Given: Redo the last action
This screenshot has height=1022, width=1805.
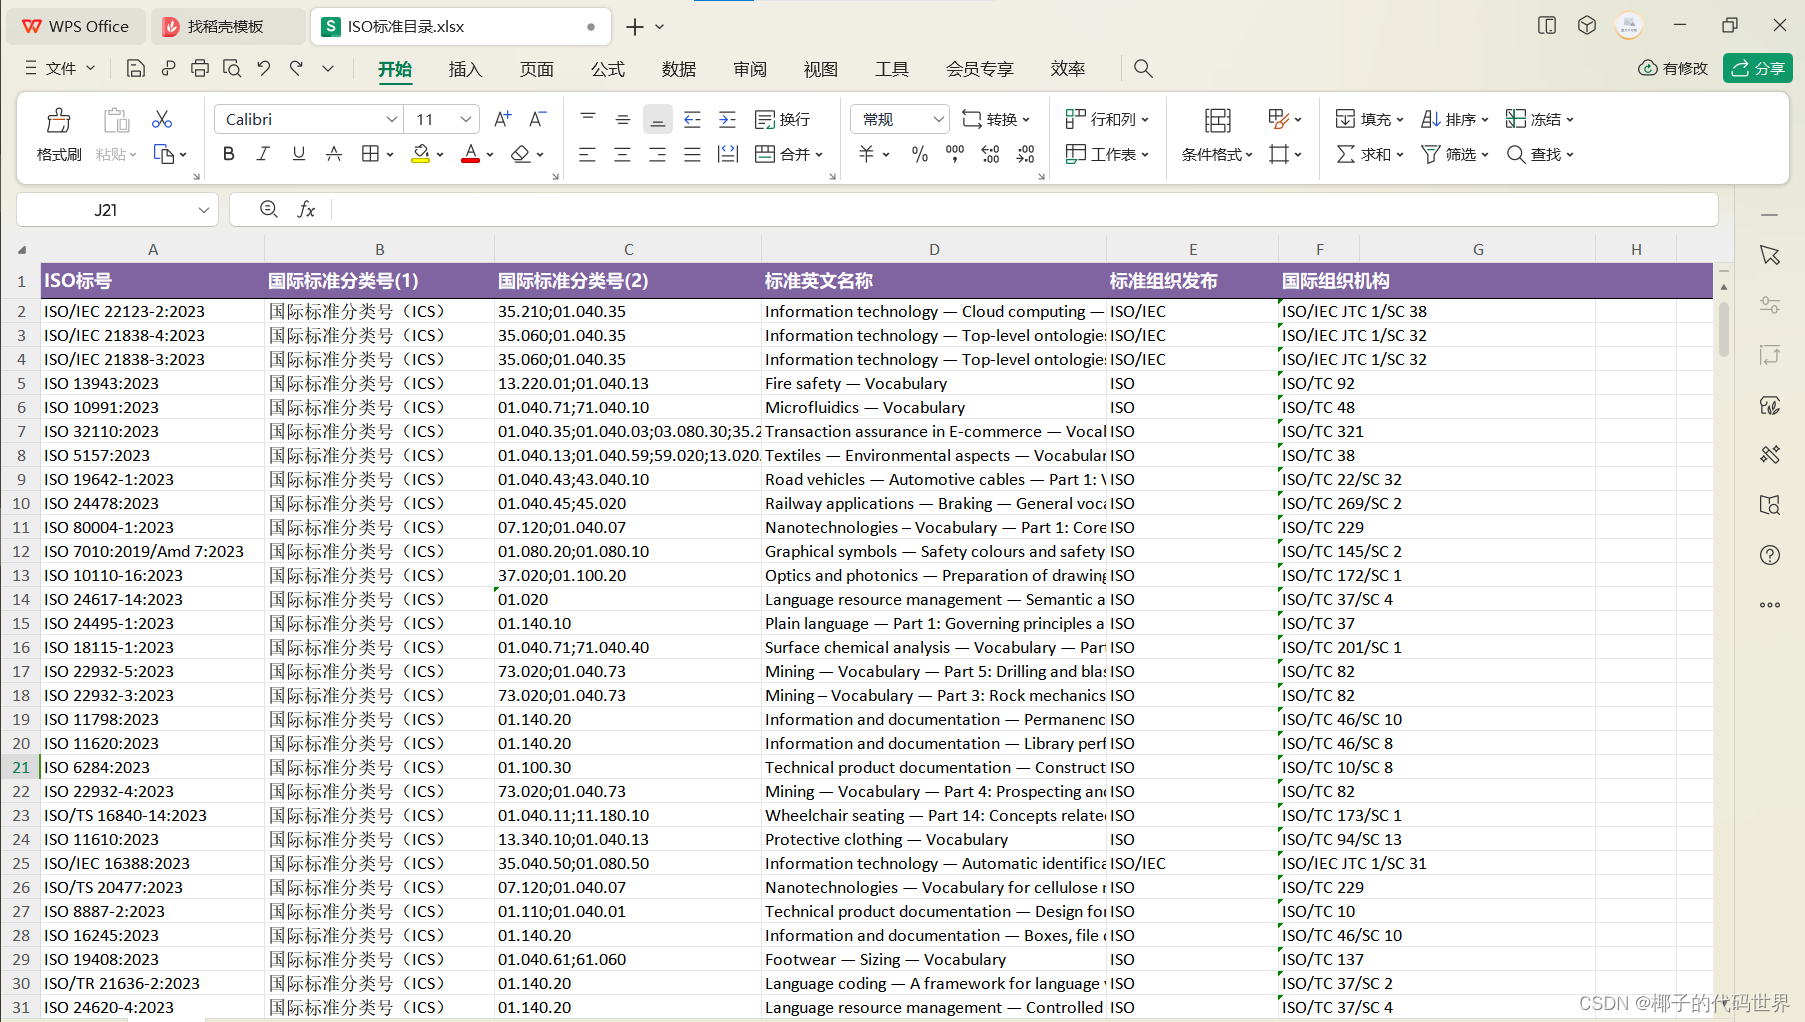Looking at the screenshot, I should (296, 68).
